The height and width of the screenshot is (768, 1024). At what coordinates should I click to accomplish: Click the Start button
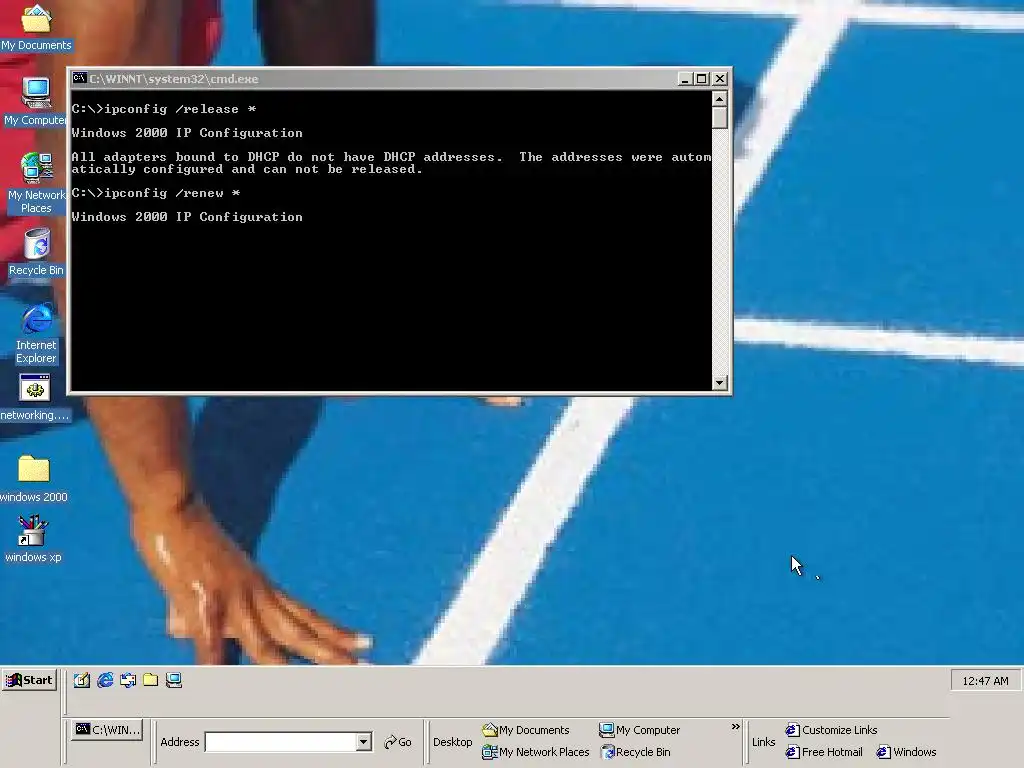(x=29, y=680)
